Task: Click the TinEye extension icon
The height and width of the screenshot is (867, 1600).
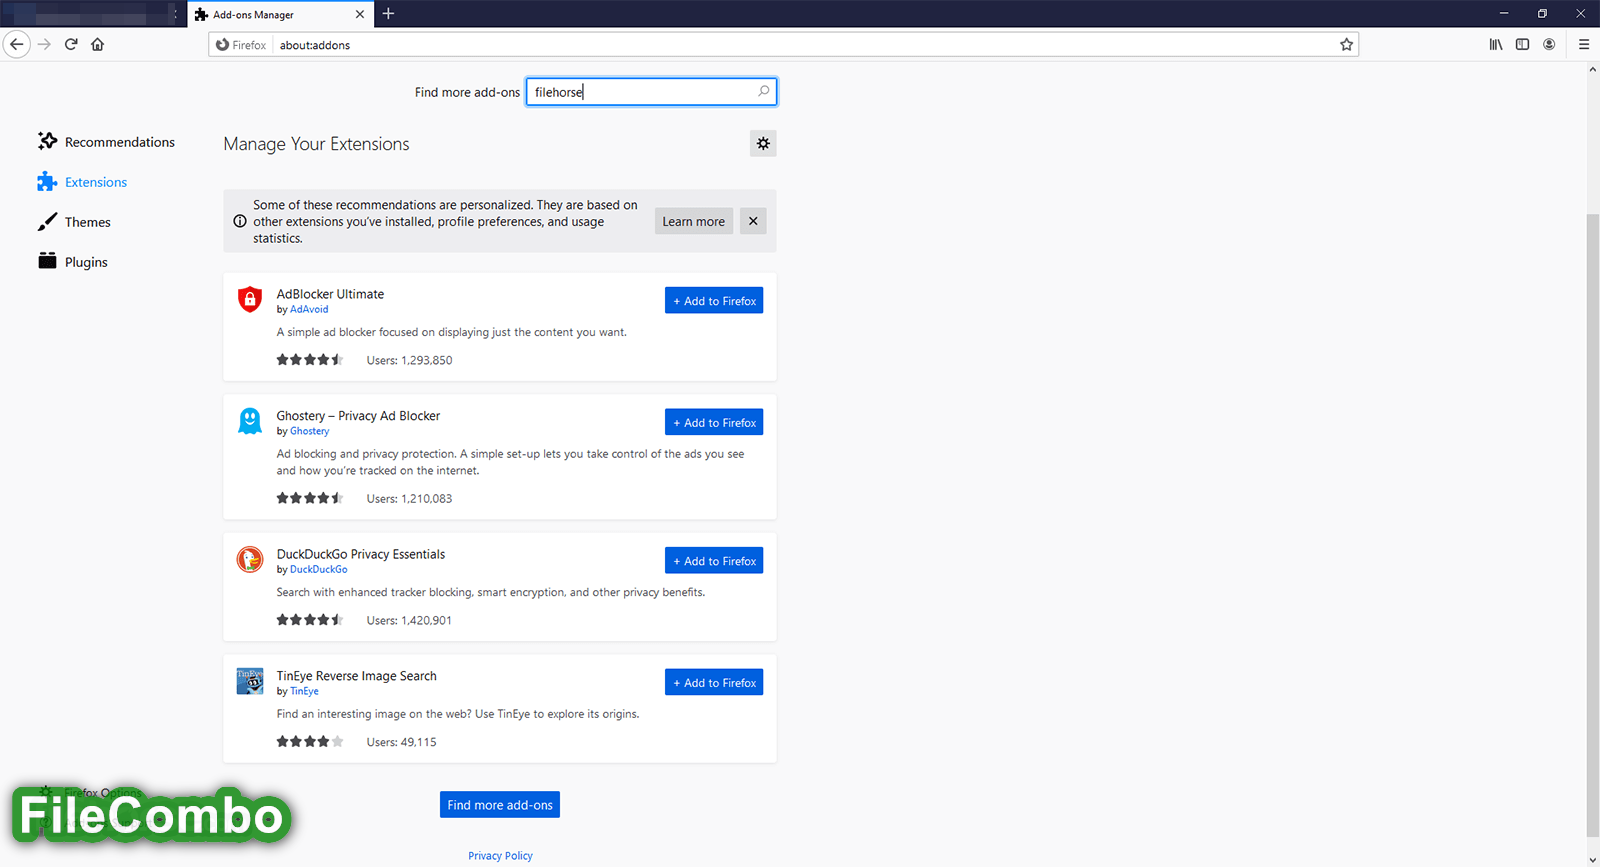Action: click(250, 681)
